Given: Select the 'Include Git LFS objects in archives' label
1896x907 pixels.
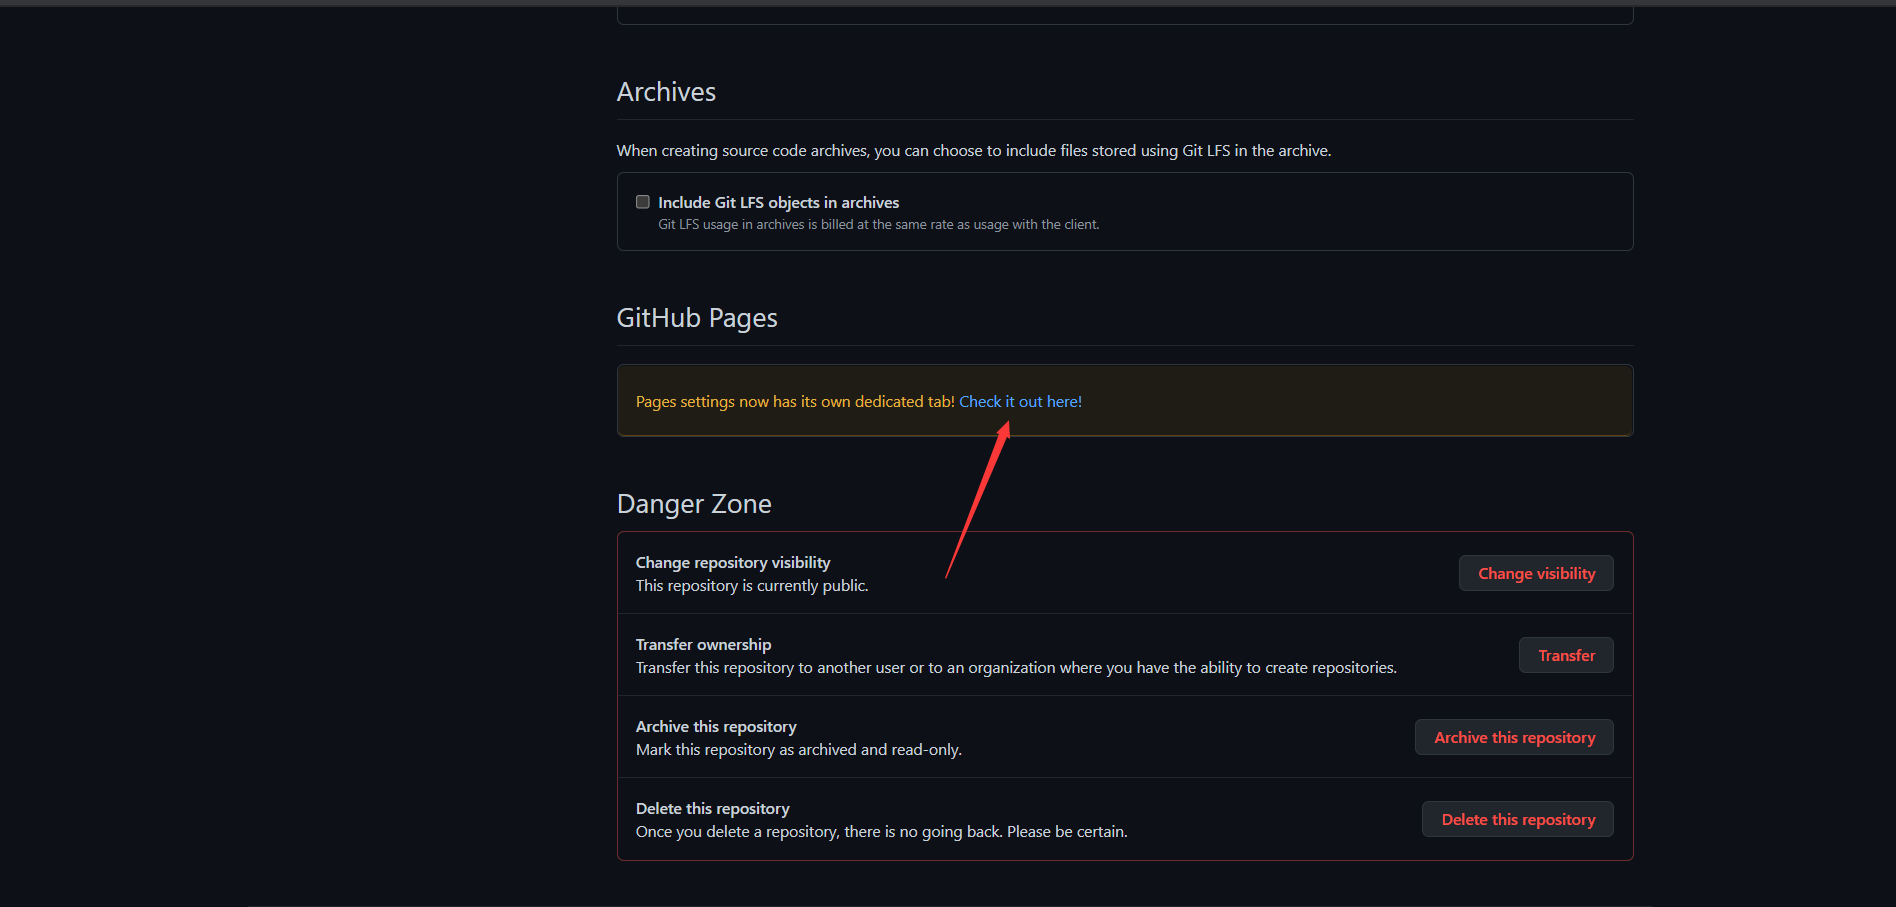Looking at the screenshot, I should pos(778,203).
